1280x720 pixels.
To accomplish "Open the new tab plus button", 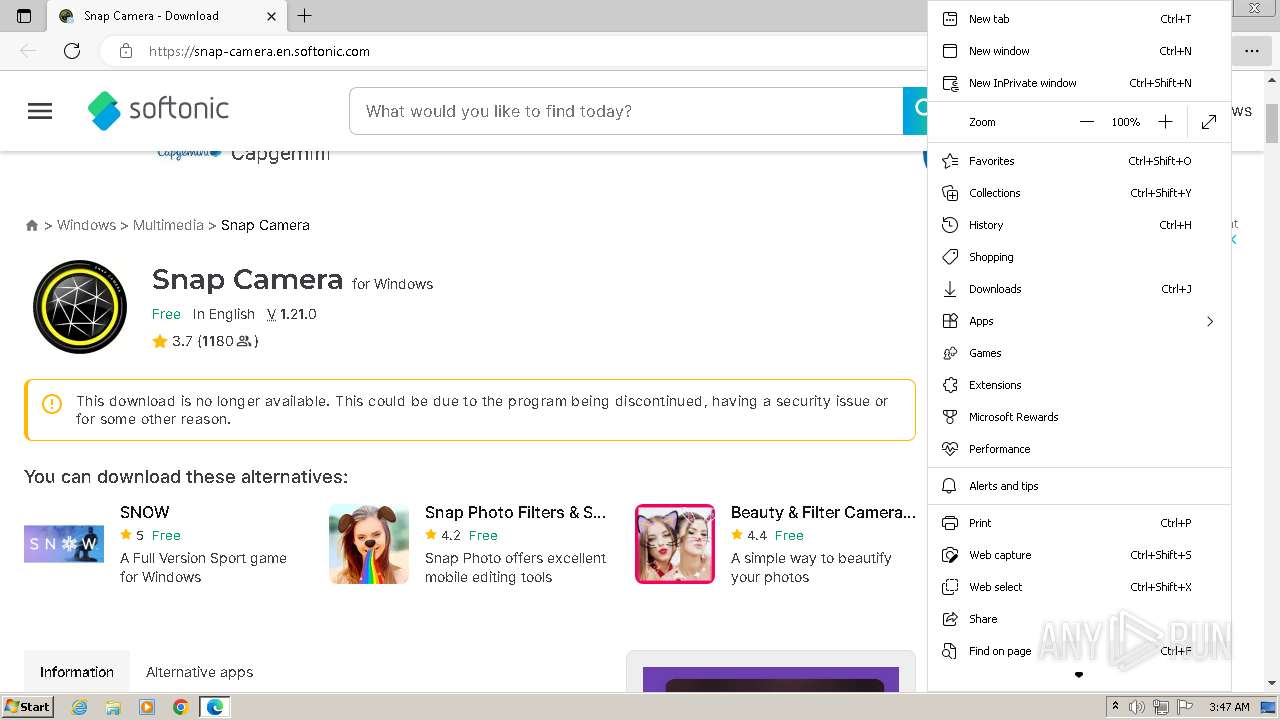I will coord(305,15).
